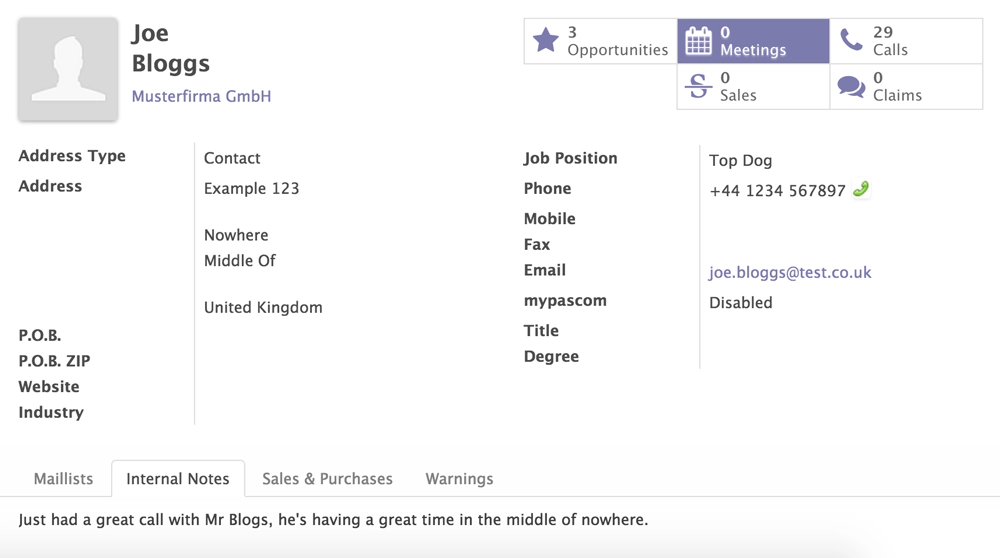This screenshot has height=558, width=1000.
Task: Open the 3 Opportunities button
Action: 617,41
